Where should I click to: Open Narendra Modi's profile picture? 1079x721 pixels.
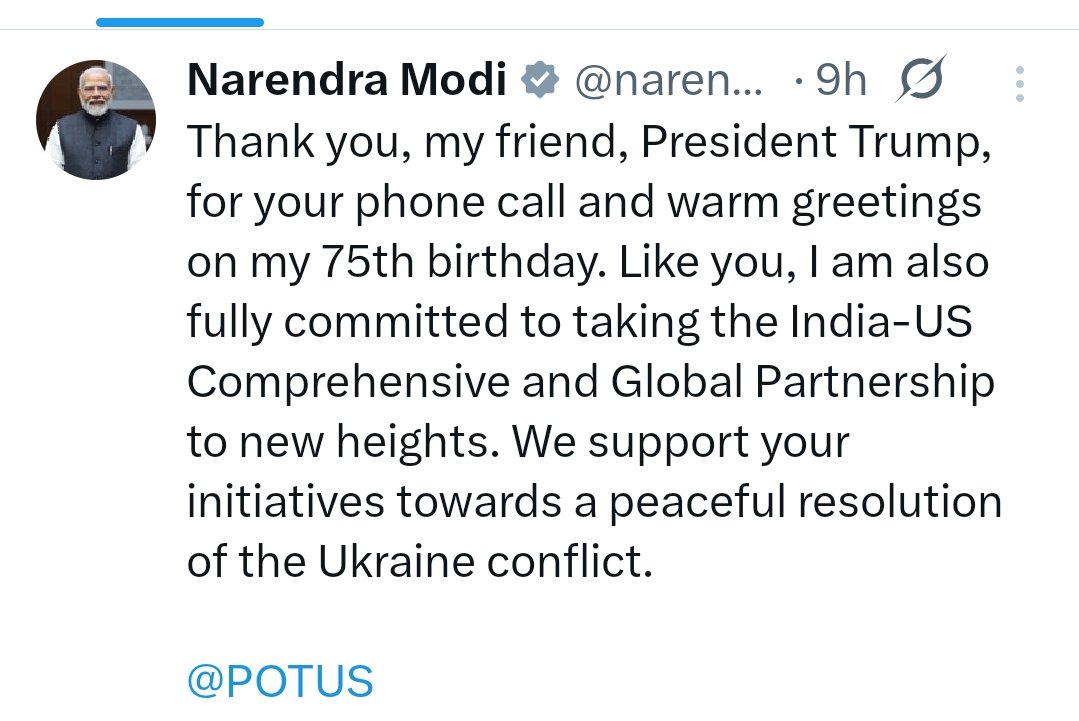pyautogui.click(x=96, y=120)
